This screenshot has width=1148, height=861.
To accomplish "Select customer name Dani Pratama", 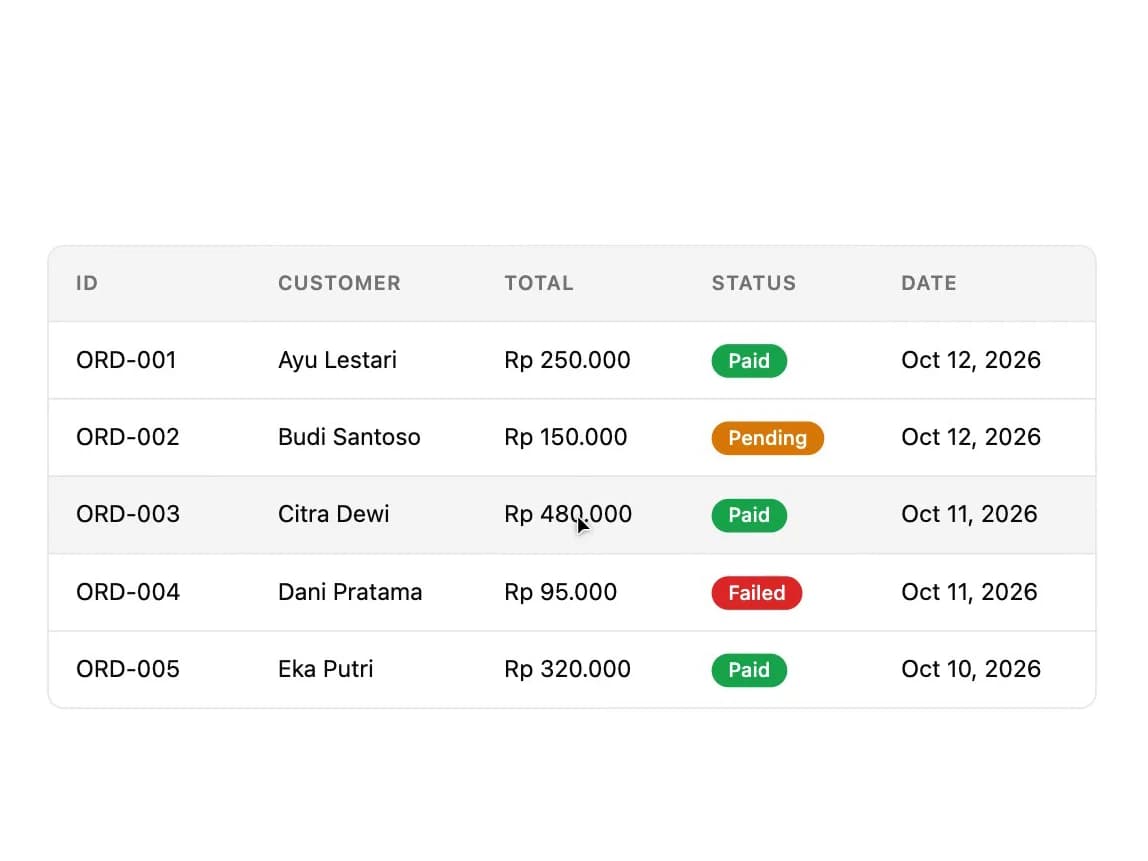I will (350, 592).
